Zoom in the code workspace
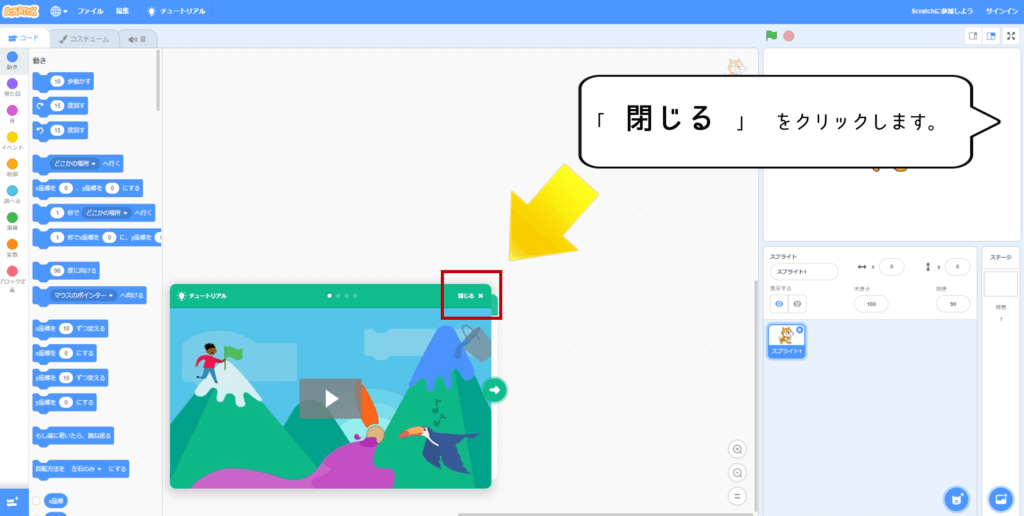 click(x=737, y=449)
